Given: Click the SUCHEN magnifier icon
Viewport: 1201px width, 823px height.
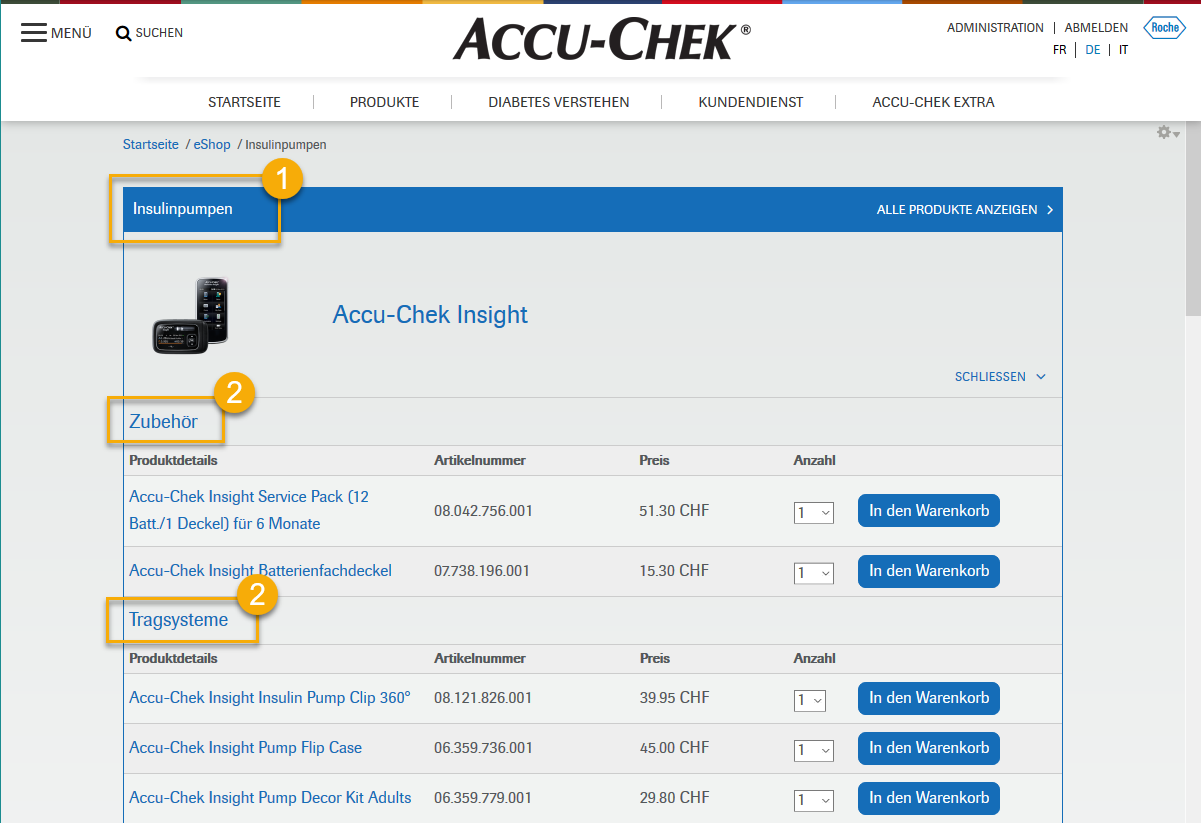Looking at the screenshot, I should pos(124,34).
